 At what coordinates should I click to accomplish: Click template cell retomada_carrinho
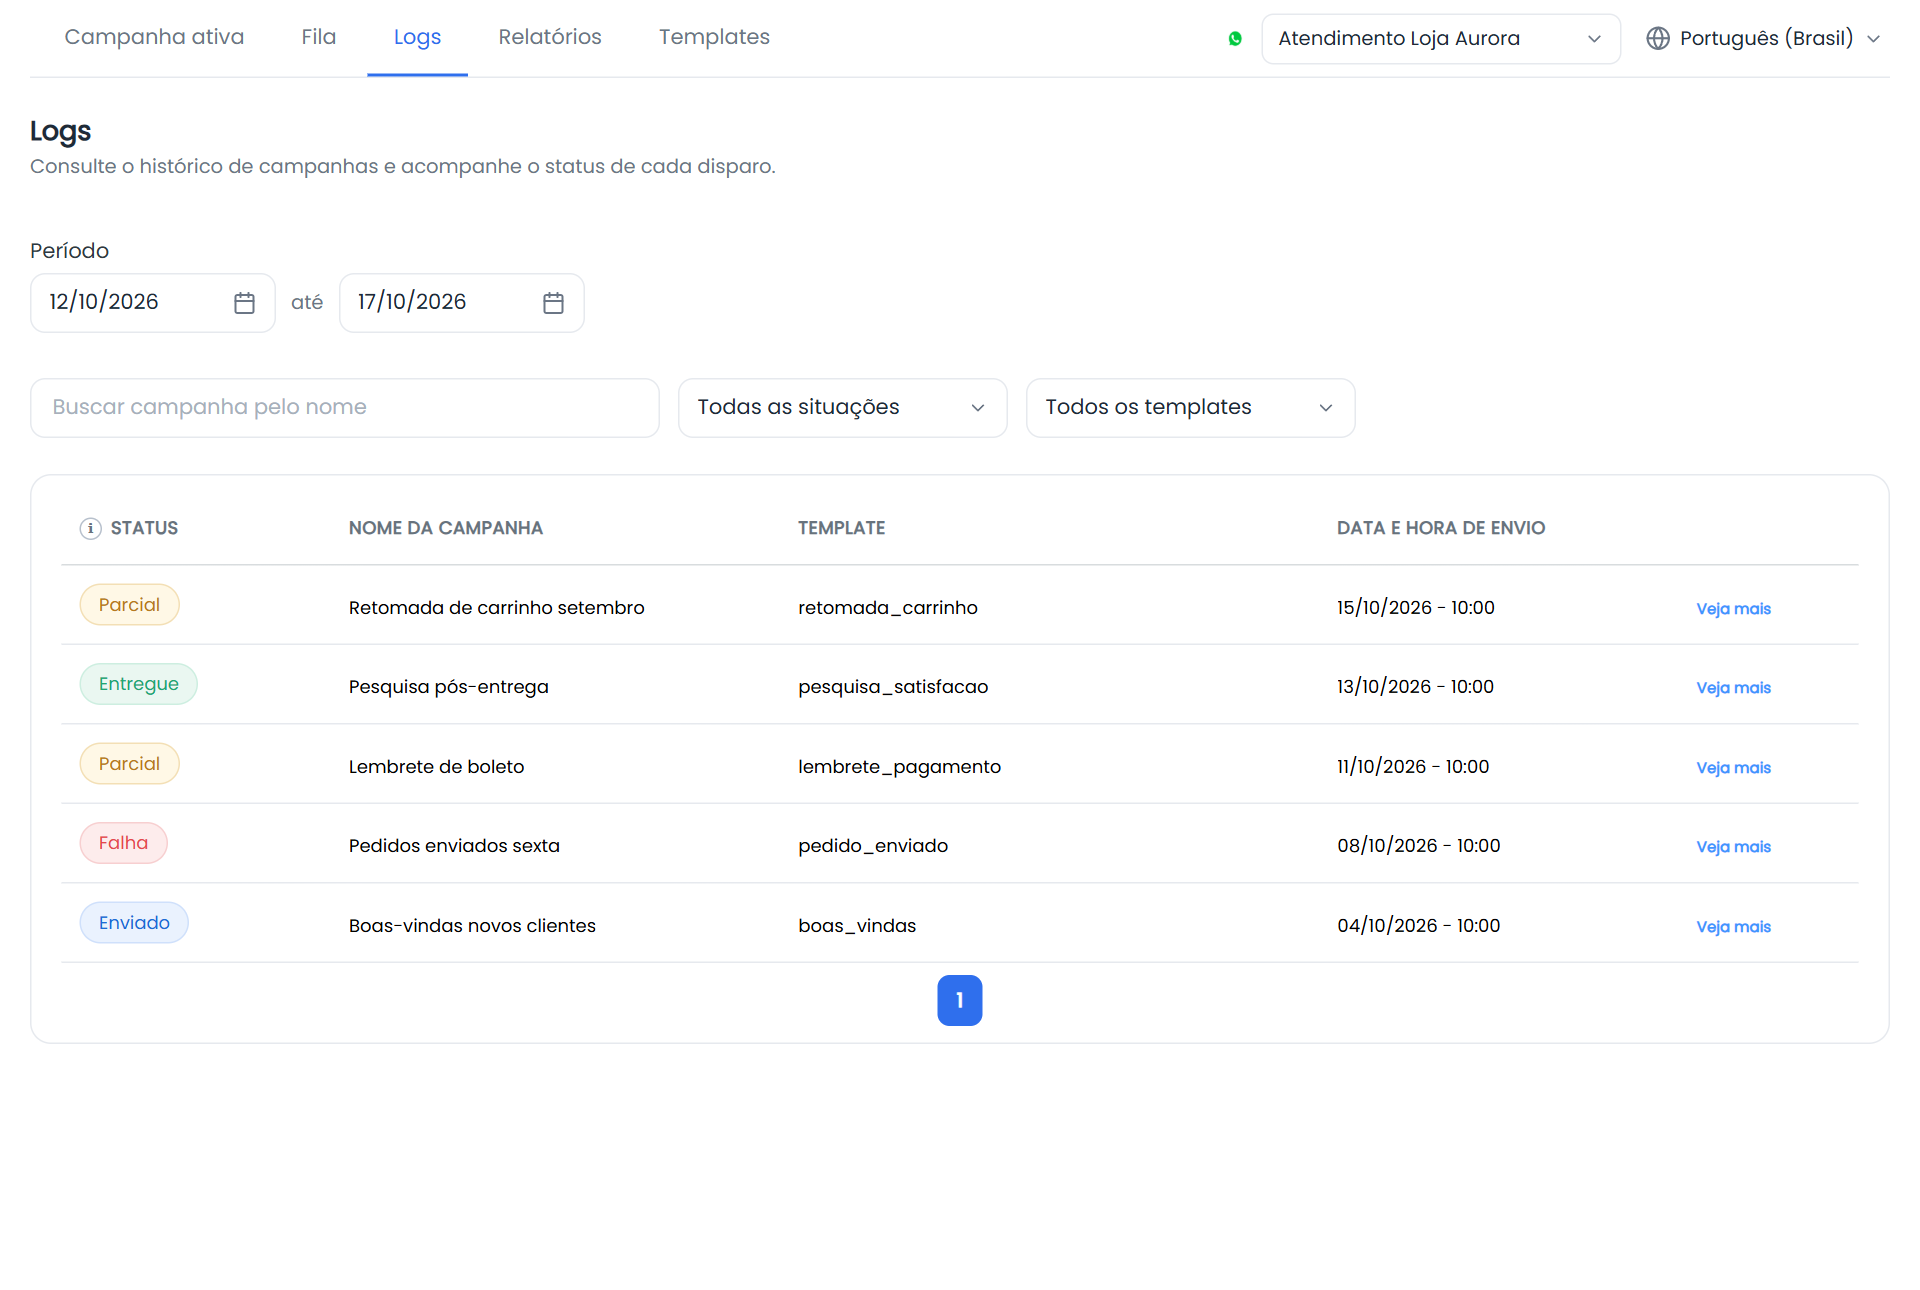[888, 608]
